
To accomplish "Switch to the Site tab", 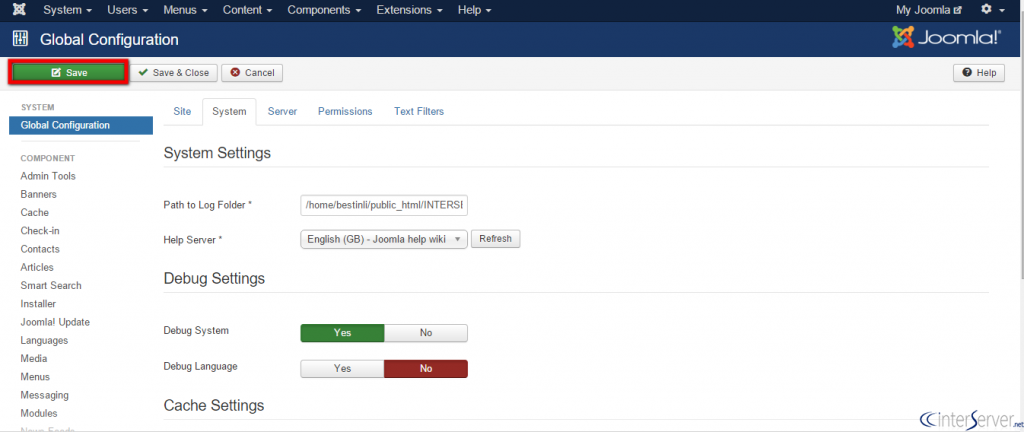I will coord(182,112).
